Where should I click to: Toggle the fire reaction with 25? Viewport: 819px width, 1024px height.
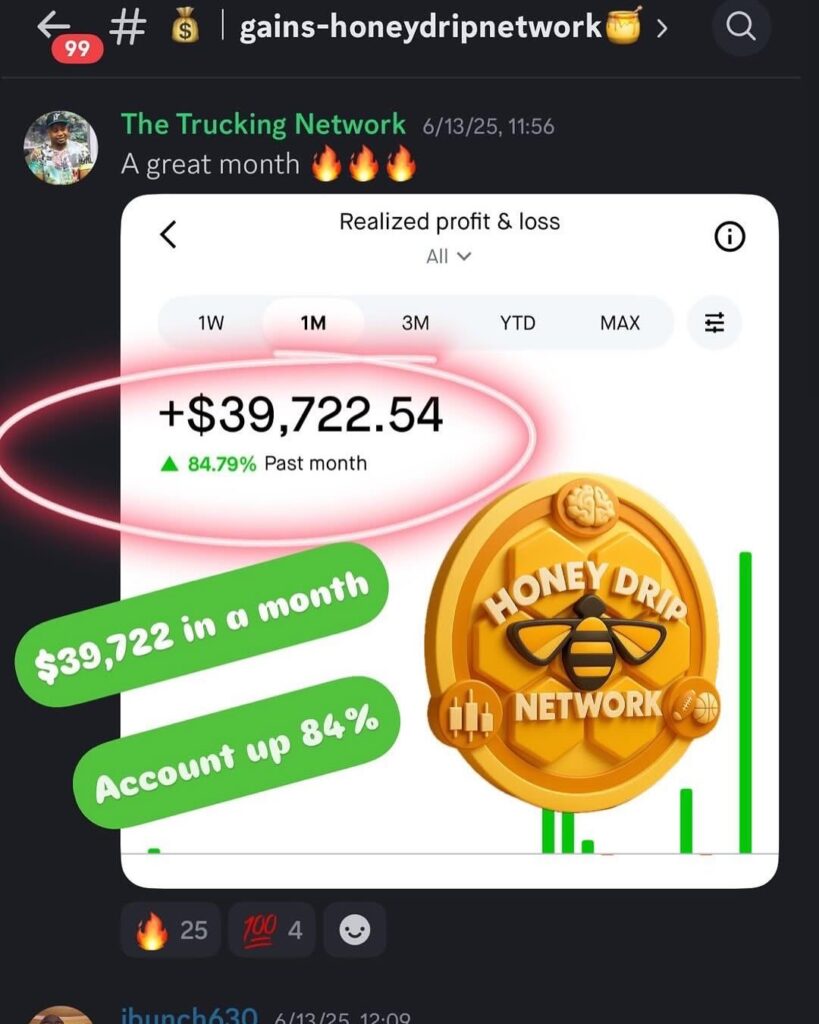[x=171, y=929]
